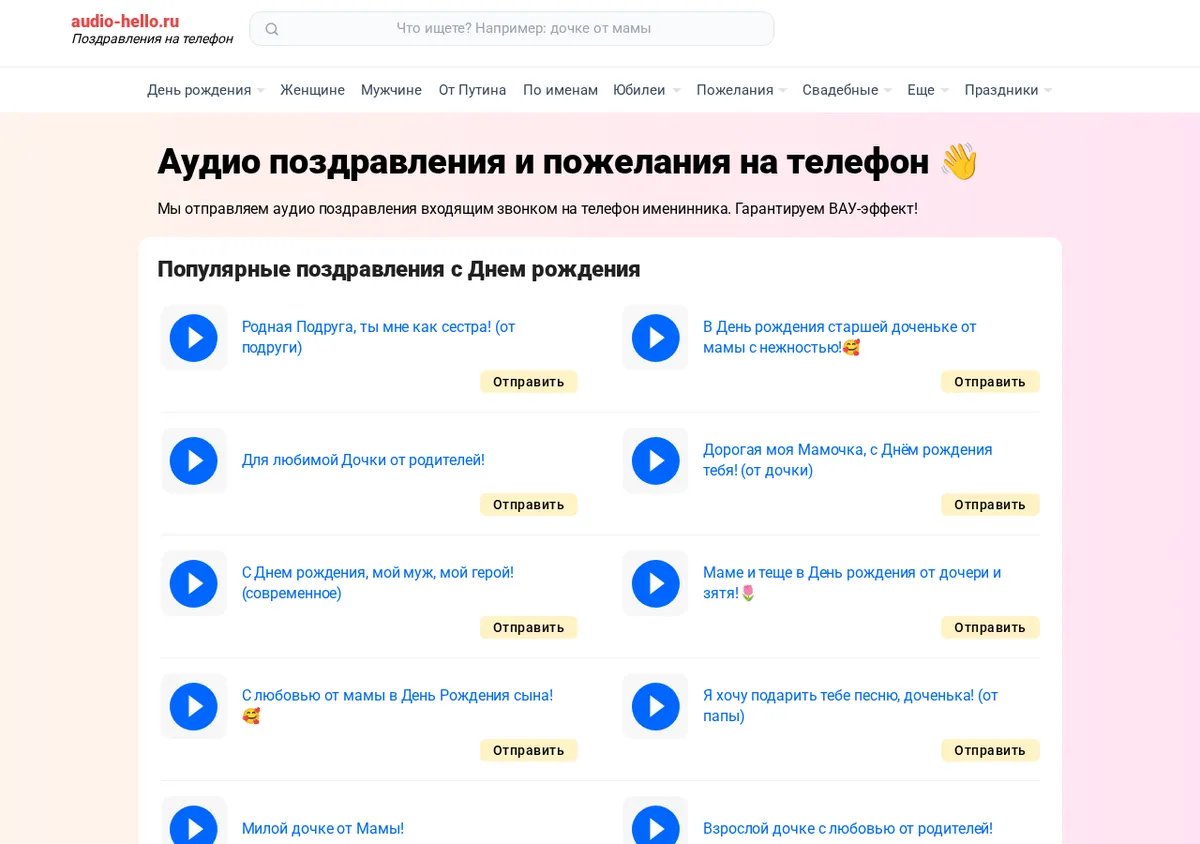Play the 'Родная Подруга' greeting audio
Screen dimensions: 1200x844
coord(194,338)
